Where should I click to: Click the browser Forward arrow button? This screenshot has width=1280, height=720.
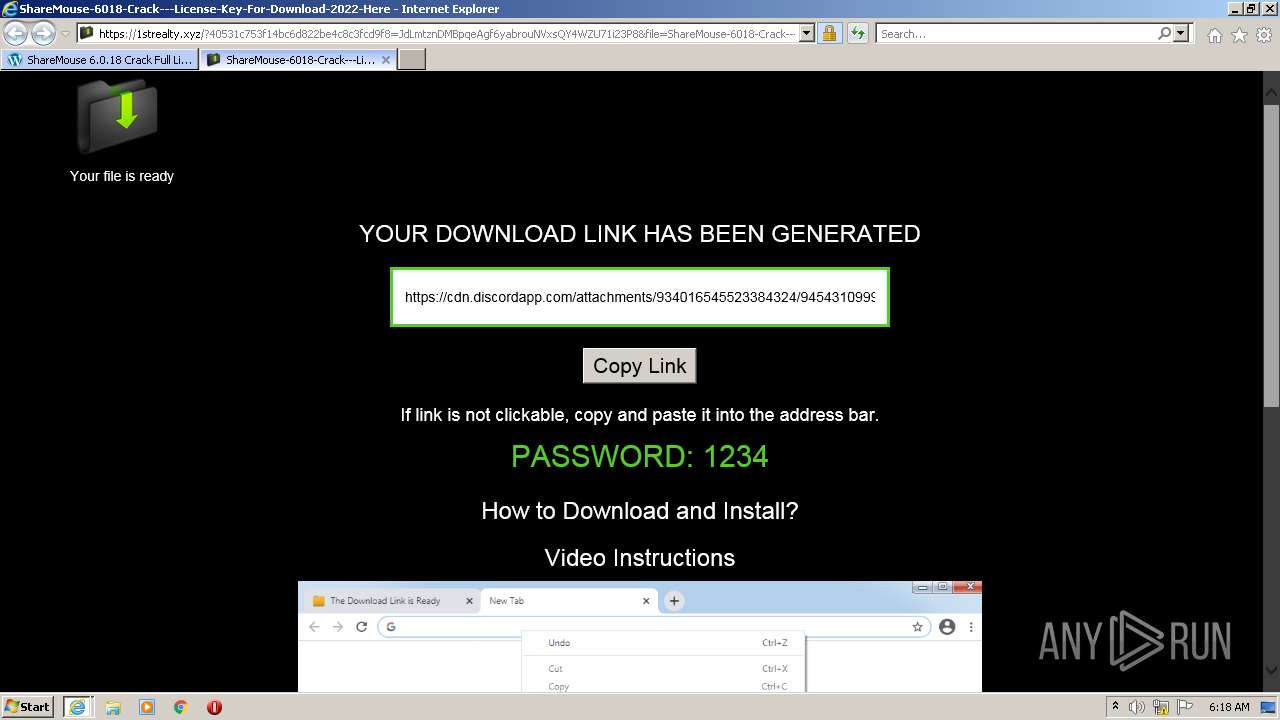[43, 34]
